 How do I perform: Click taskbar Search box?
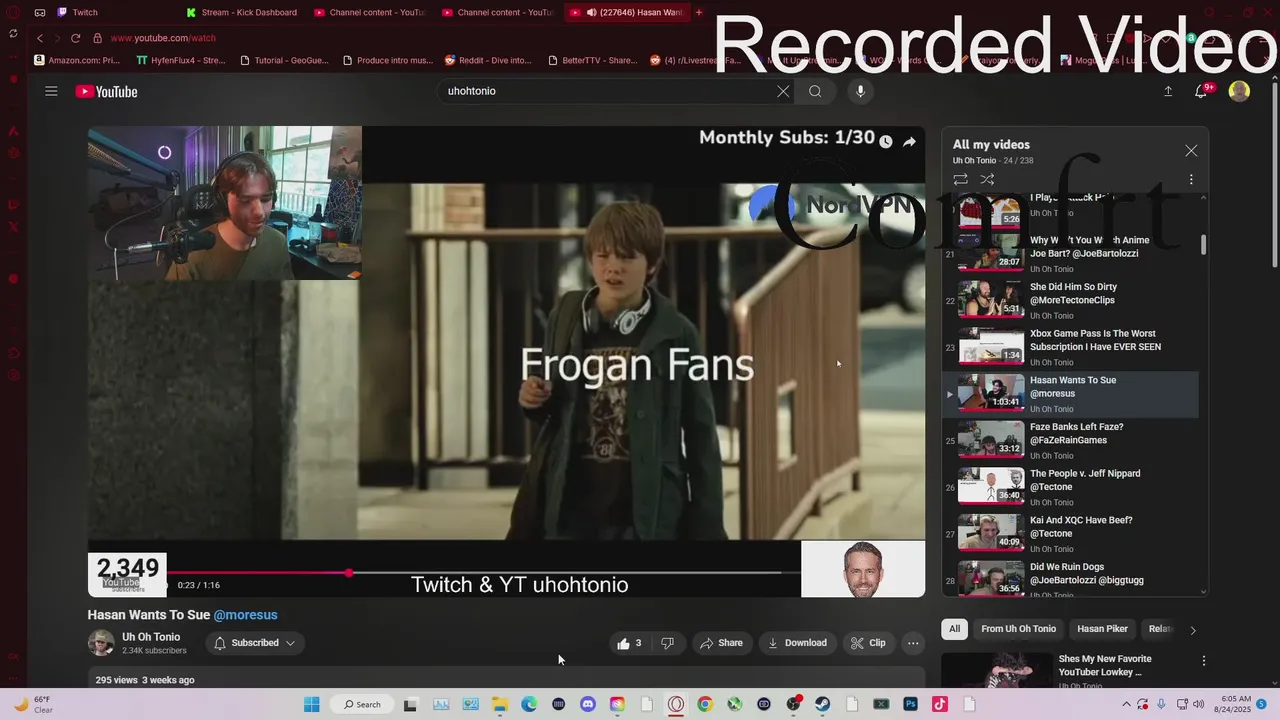point(362,704)
